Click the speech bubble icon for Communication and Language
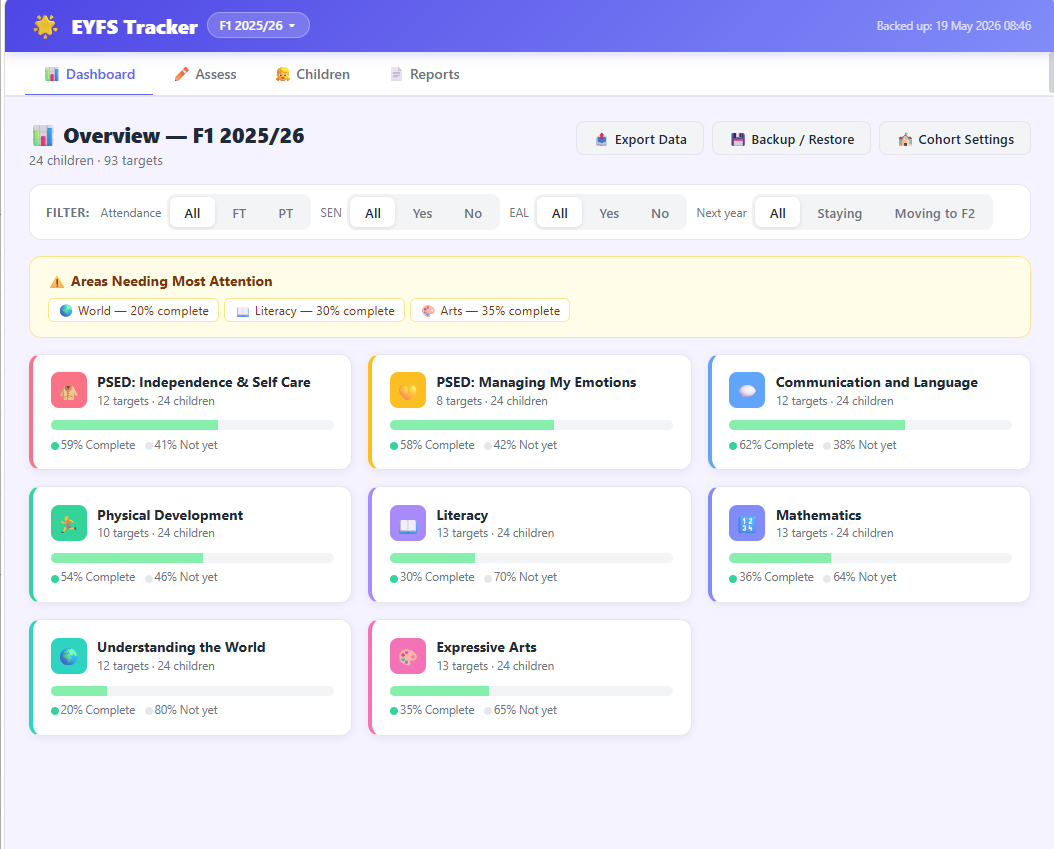The height and width of the screenshot is (849, 1054). pyautogui.click(x=747, y=390)
